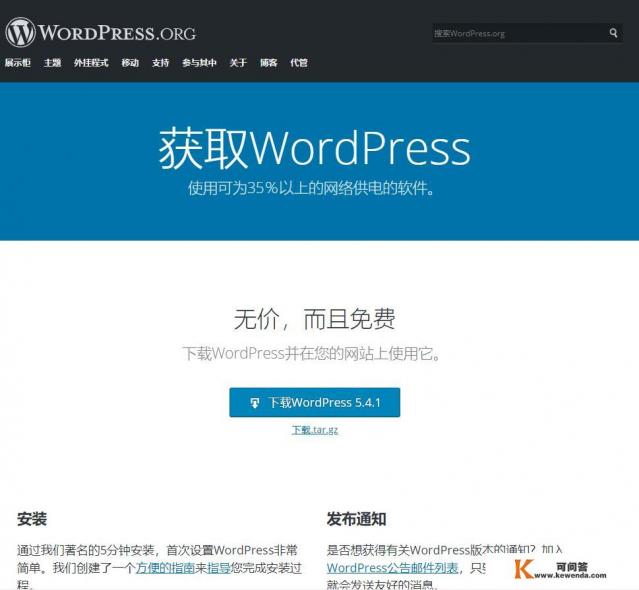This screenshot has width=639, height=590.
Task: Open the 展示柜 menu item
Action: [x=18, y=63]
